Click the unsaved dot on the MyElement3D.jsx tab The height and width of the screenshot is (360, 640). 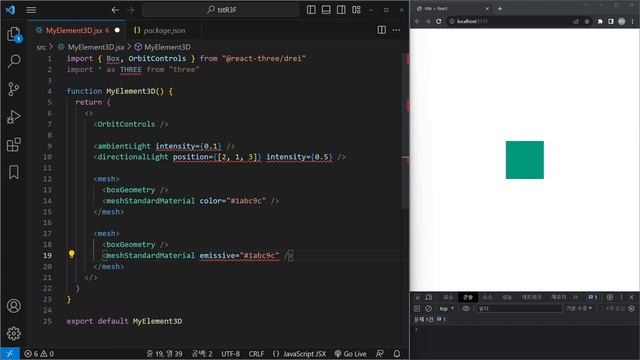coord(117,30)
